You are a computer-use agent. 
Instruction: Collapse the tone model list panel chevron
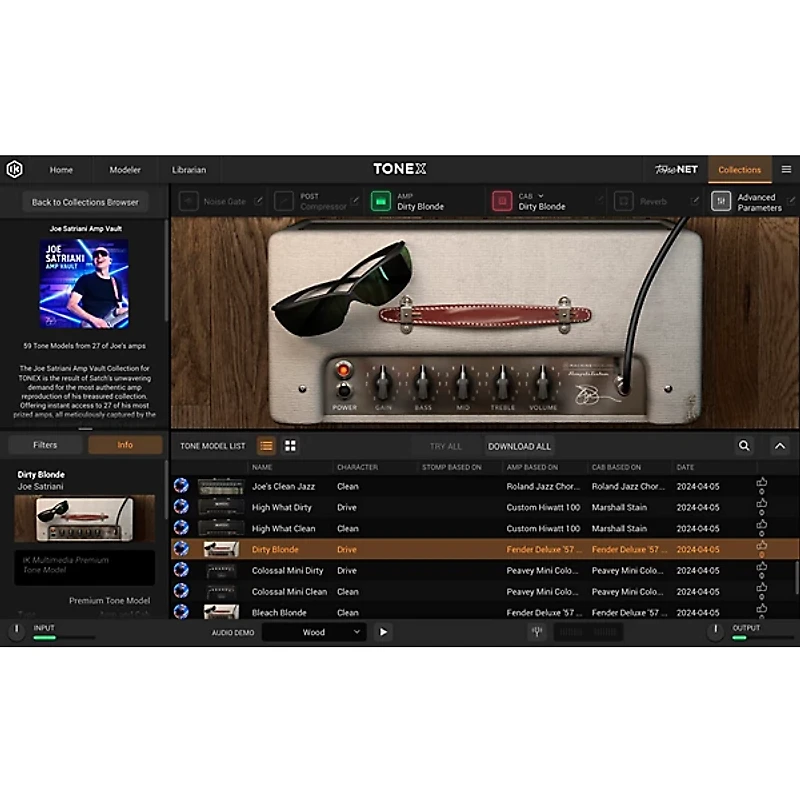[x=780, y=446]
